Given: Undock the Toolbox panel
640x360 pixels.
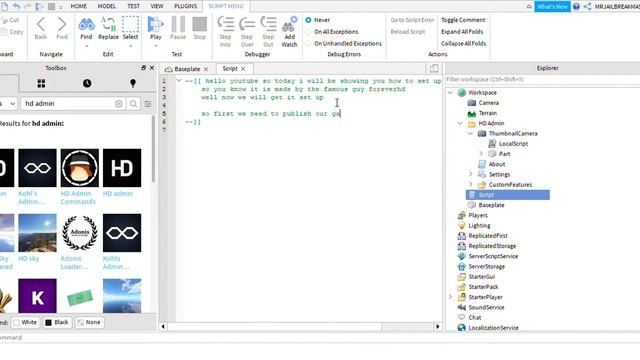Looking at the screenshot, I should tap(143, 68).
